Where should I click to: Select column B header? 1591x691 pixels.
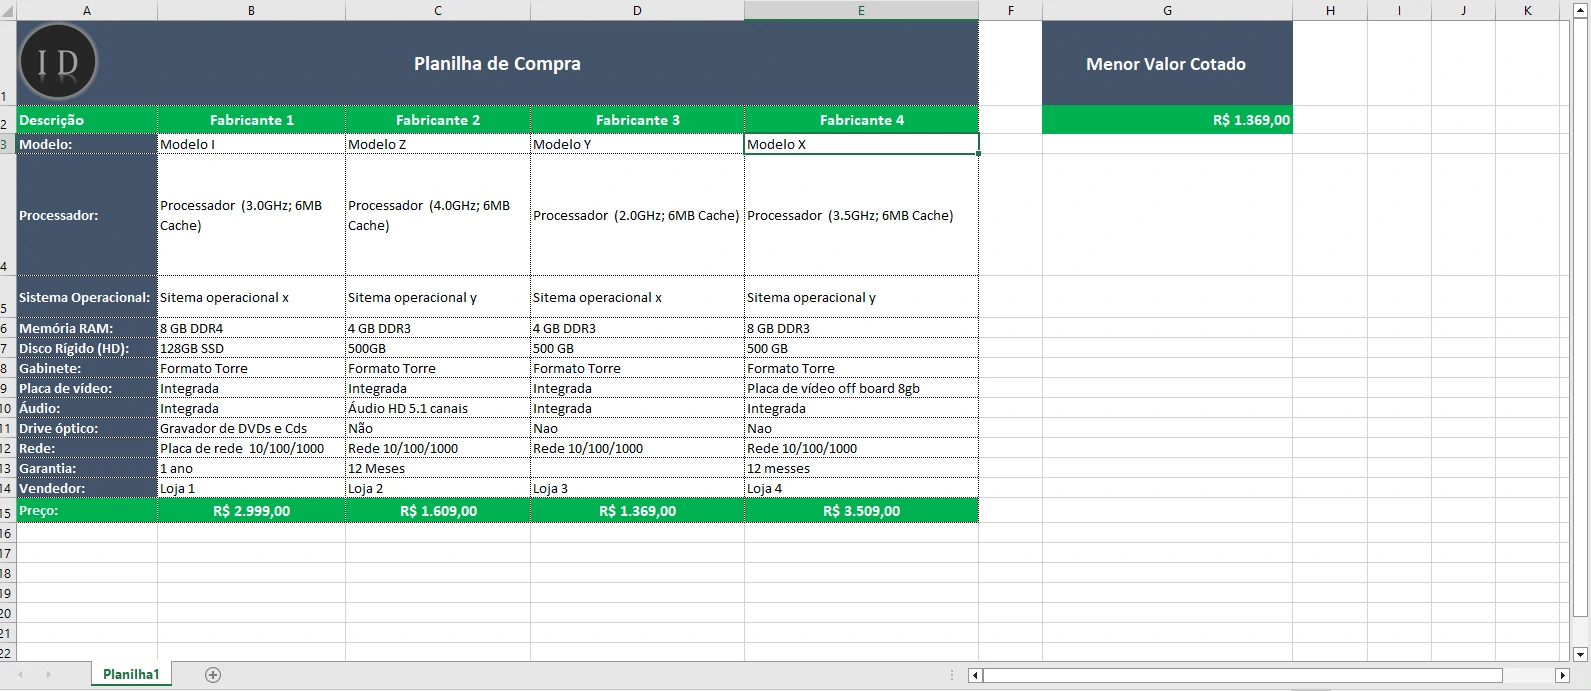pos(251,10)
